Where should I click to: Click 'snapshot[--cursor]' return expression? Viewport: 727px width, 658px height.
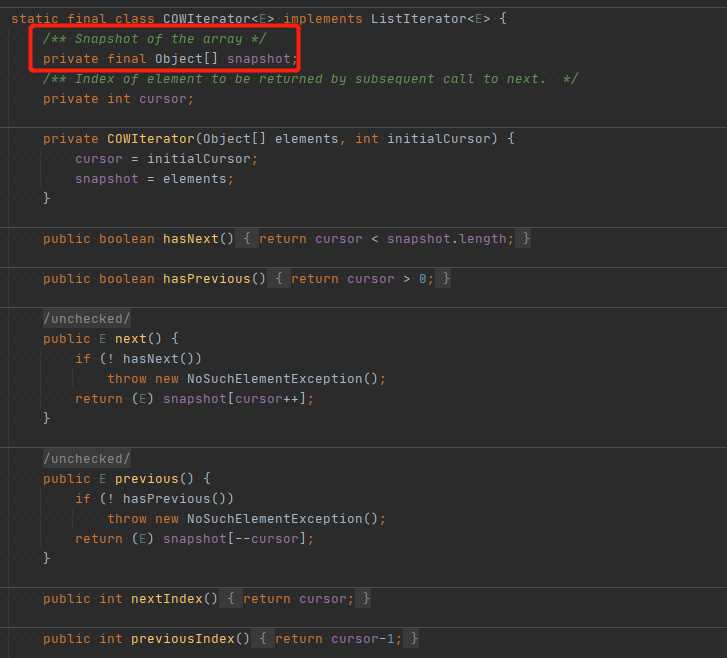point(234,539)
